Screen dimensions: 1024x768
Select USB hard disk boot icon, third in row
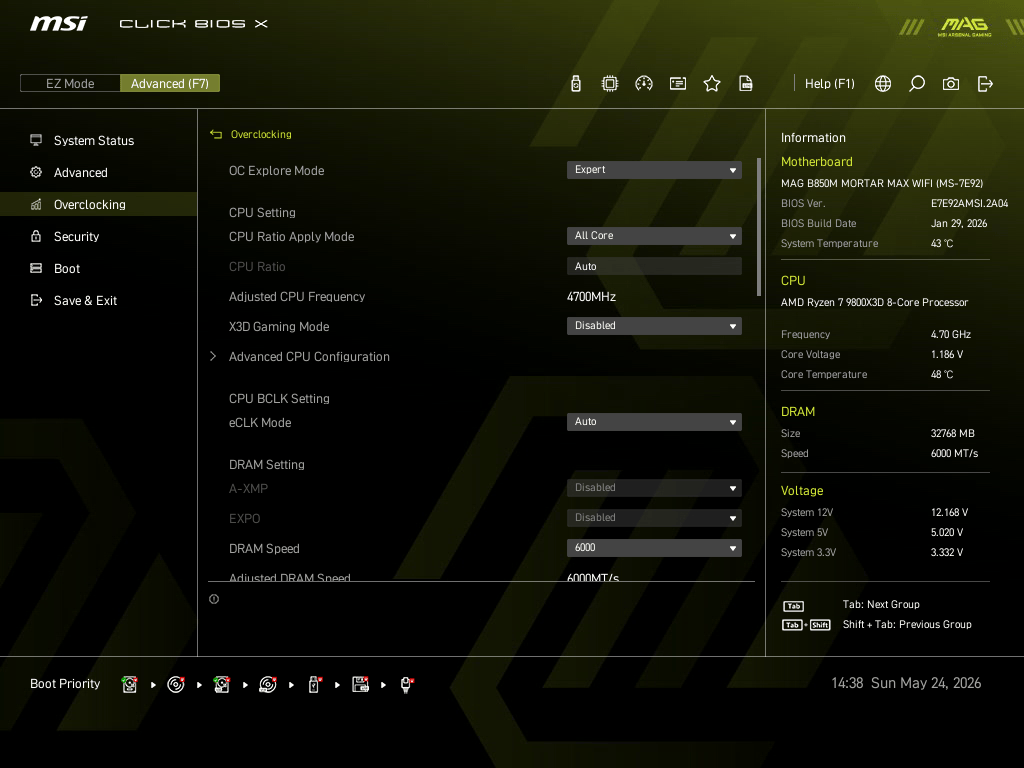pos(222,684)
